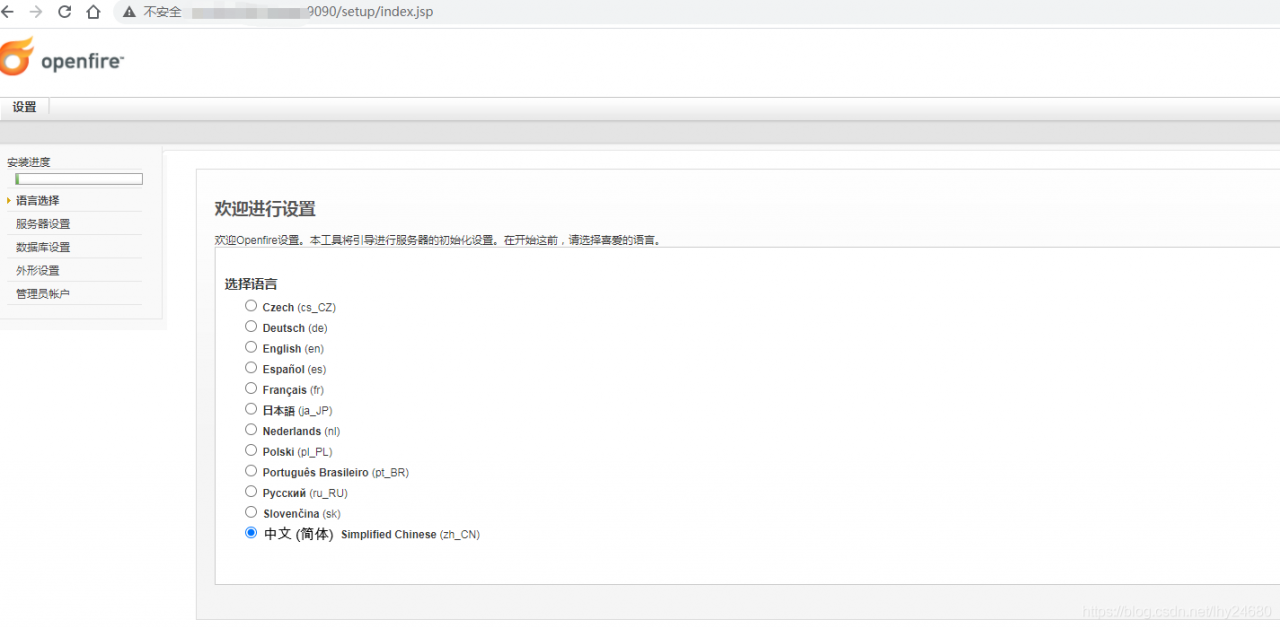Click the 安装进度 sidebar label
Viewport: 1280px width, 628px height.
pos(28,162)
